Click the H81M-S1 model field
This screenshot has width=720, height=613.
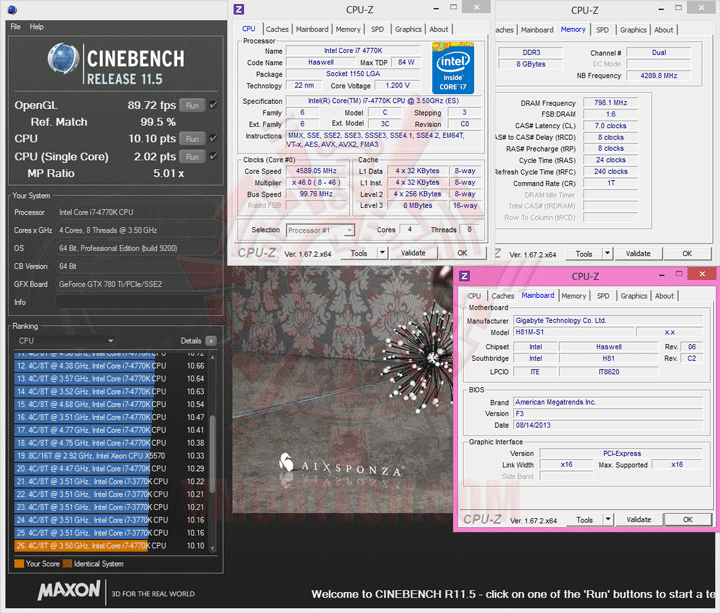point(574,332)
